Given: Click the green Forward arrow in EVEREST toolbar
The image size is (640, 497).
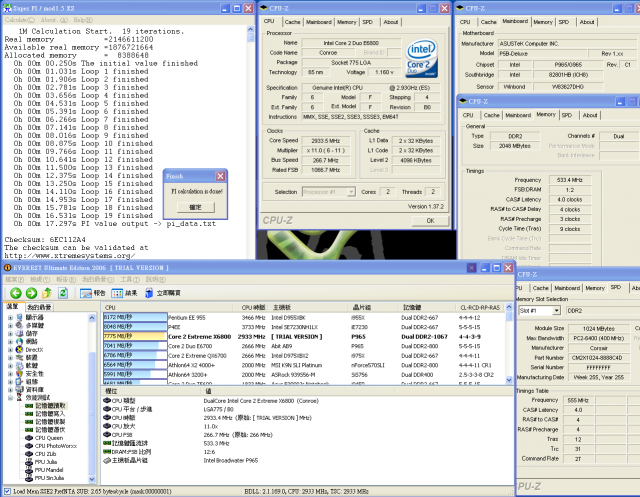Looking at the screenshot, I should coord(31,293).
